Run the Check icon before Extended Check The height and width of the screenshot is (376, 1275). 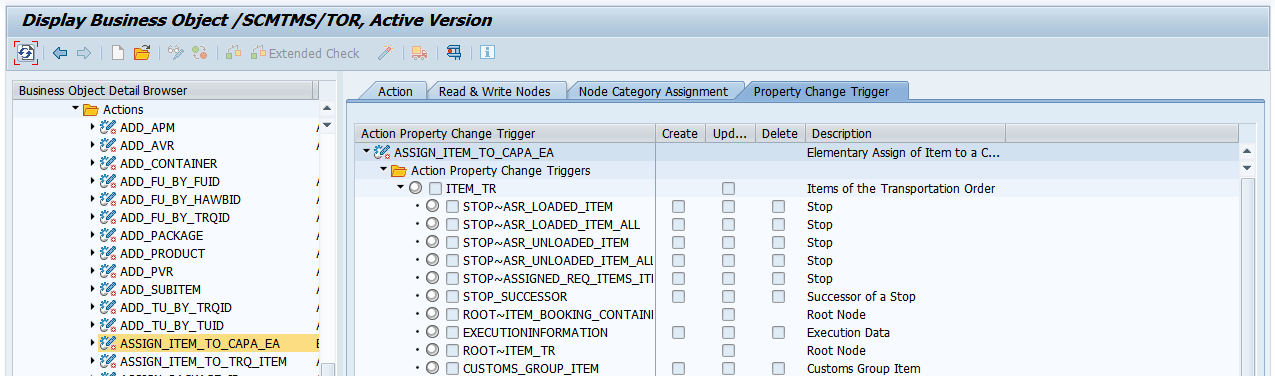[x=234, y=53]
